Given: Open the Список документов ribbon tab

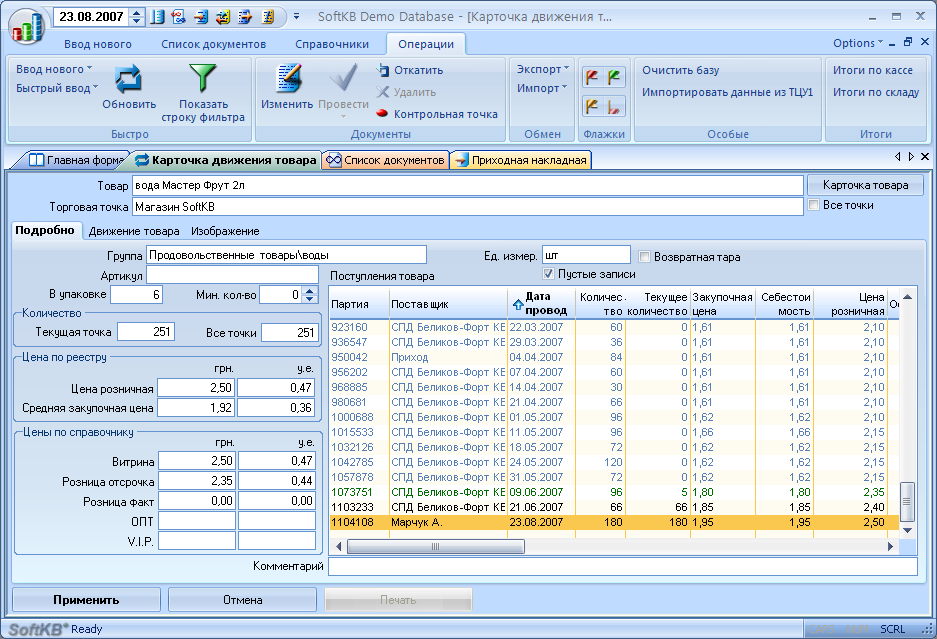Looking at the screenshot, I should click(213, 44).
